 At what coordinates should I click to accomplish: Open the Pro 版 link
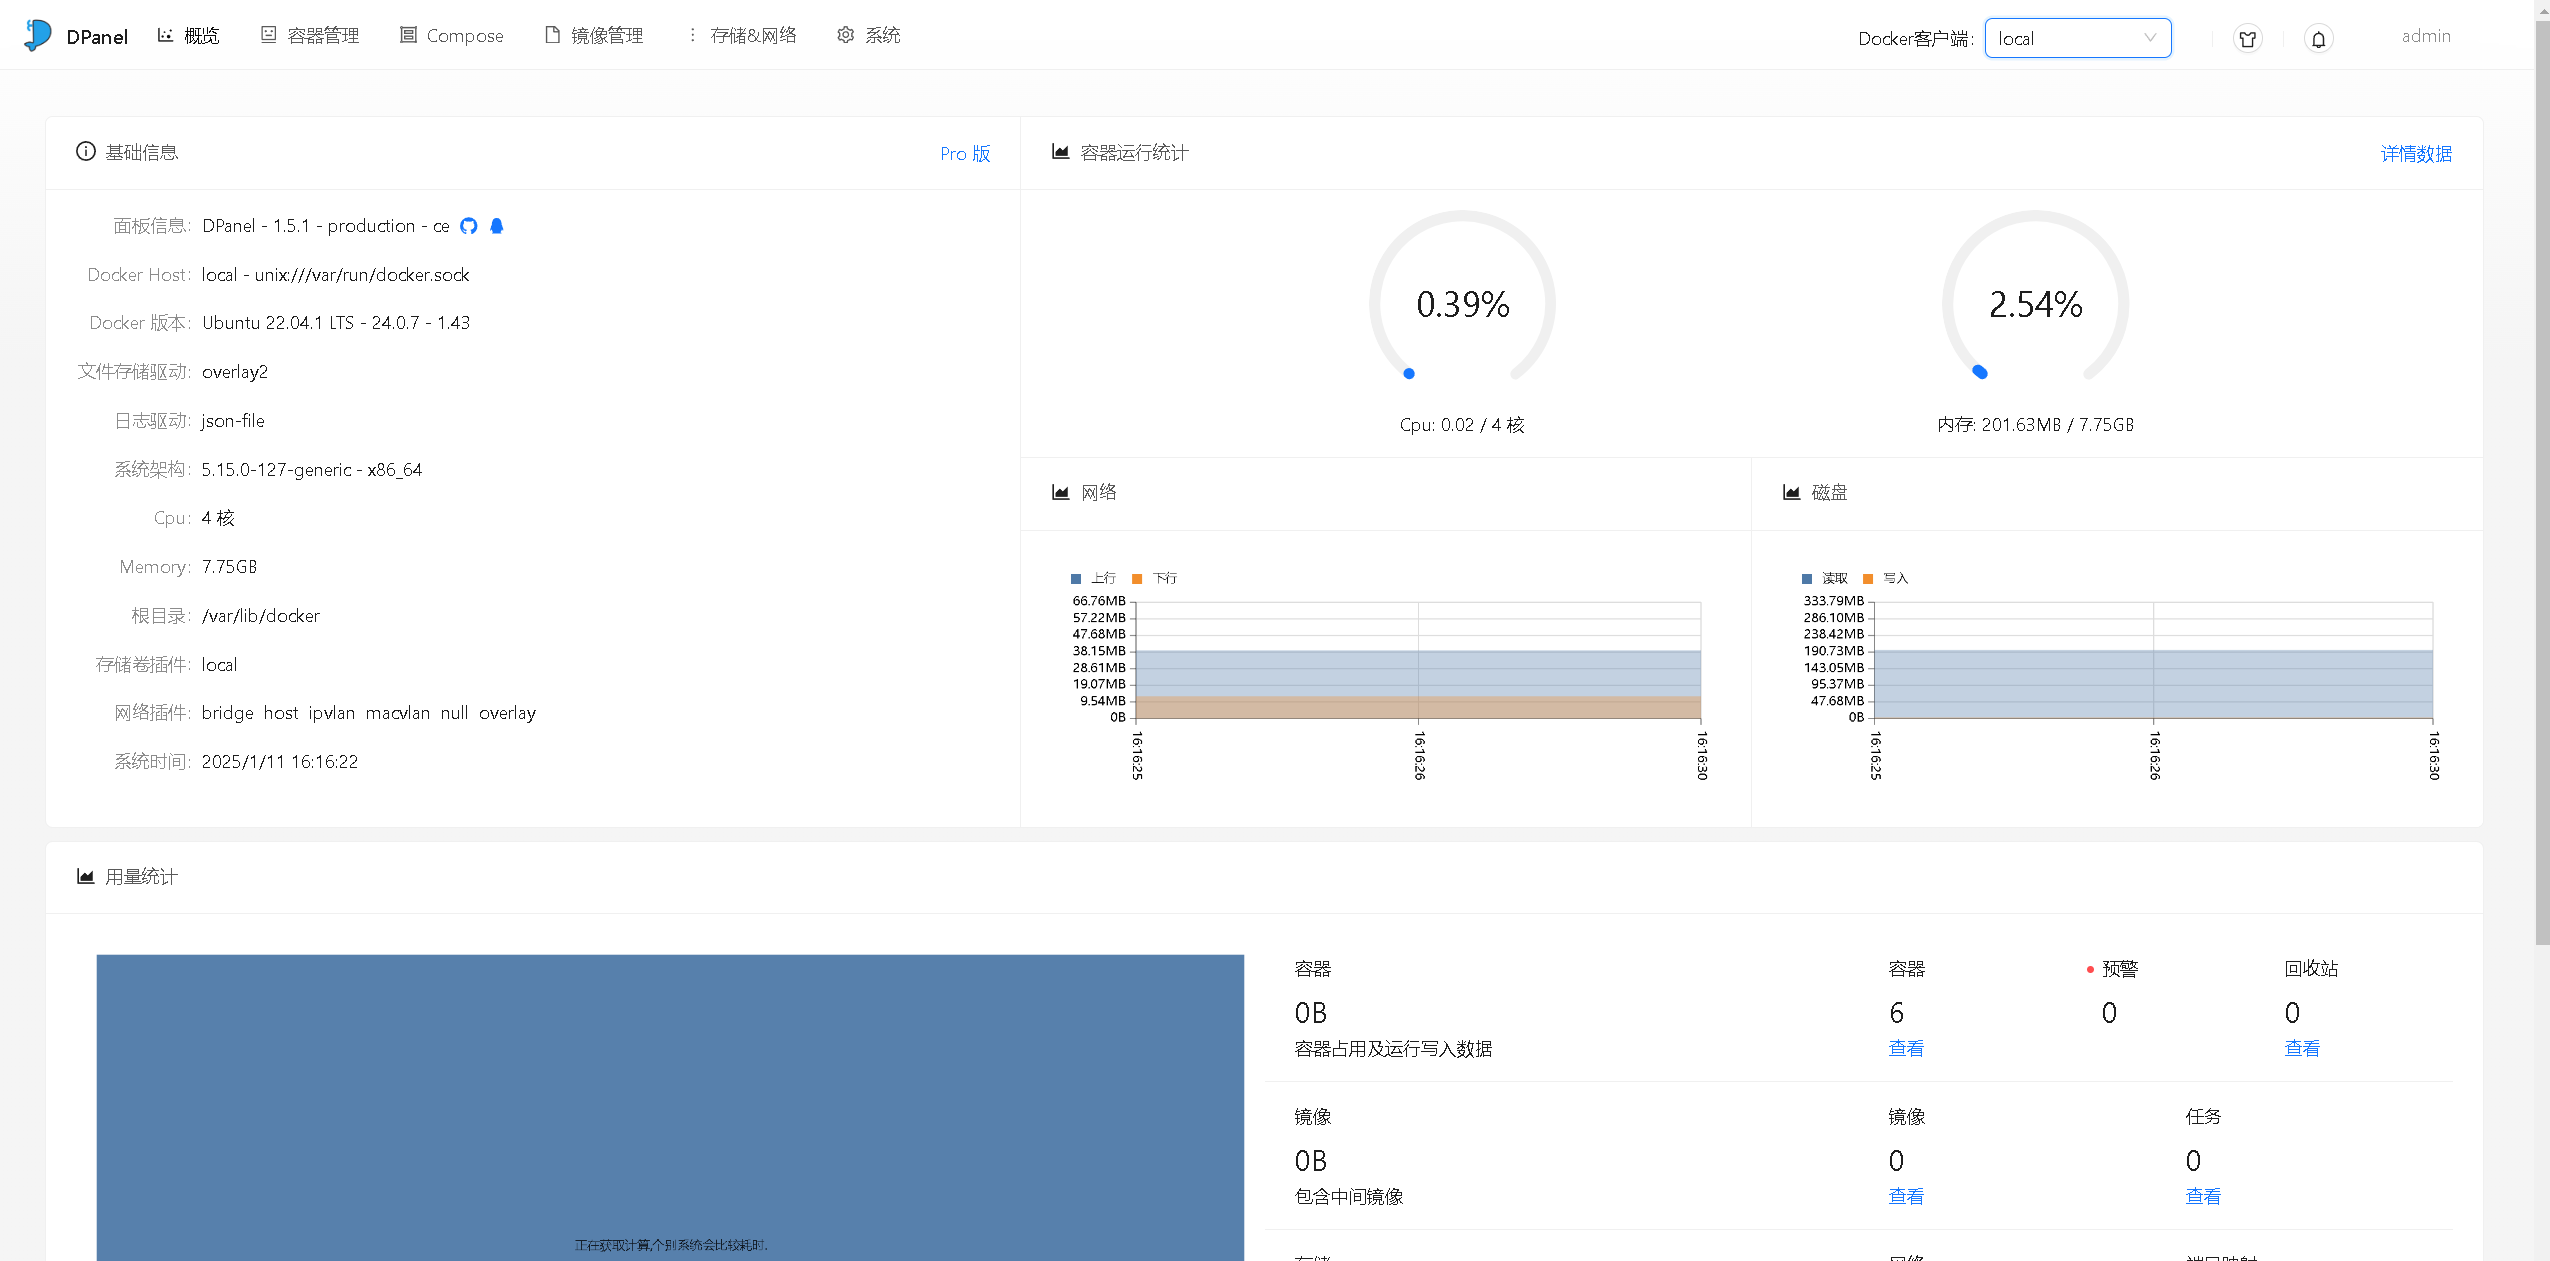963,154
